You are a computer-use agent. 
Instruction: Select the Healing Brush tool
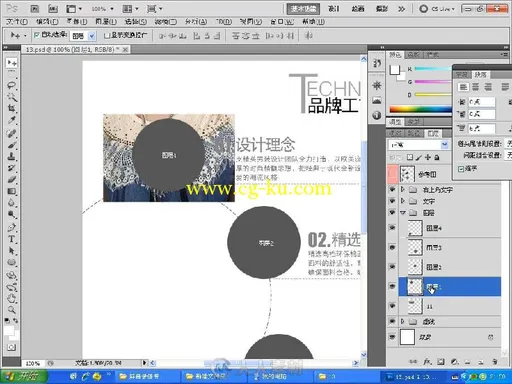pyautogui.click(x=12, y=134)
